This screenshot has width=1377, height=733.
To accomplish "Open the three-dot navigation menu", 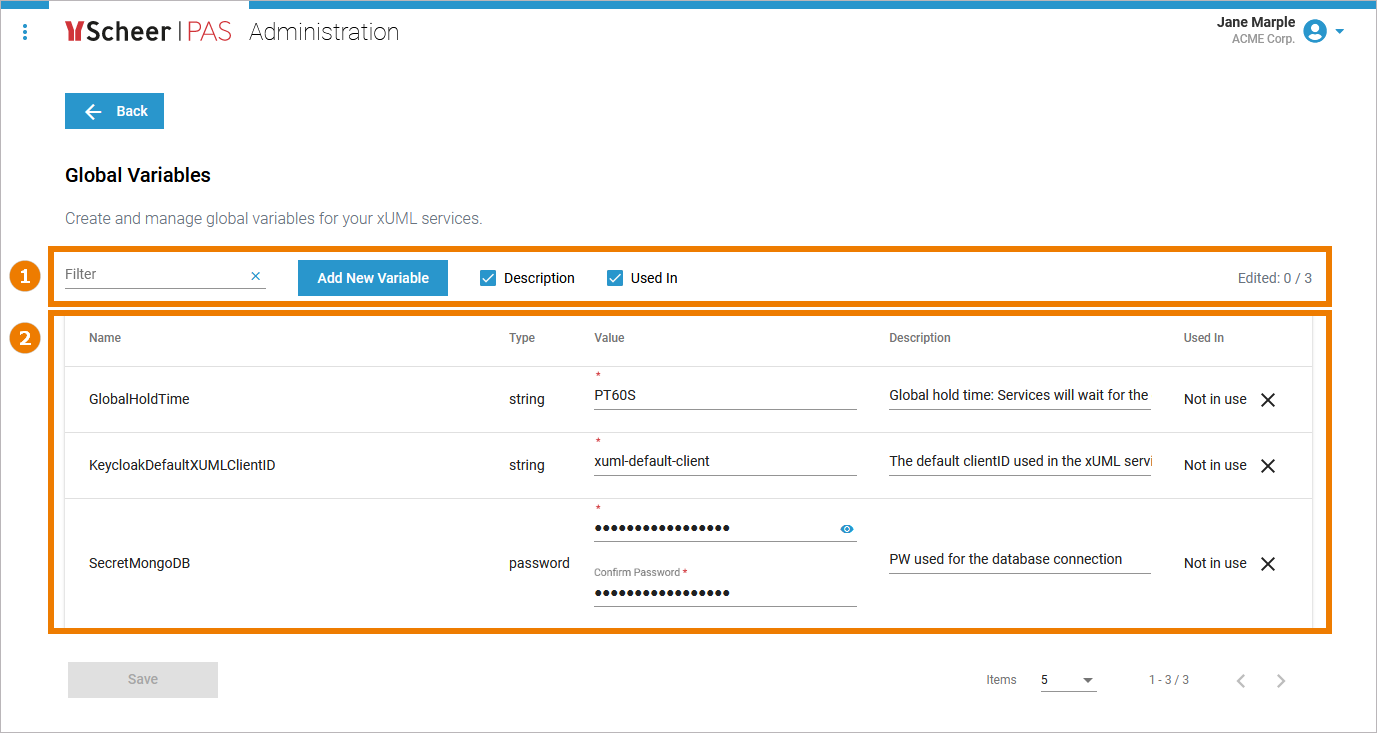I will point(25,32).
